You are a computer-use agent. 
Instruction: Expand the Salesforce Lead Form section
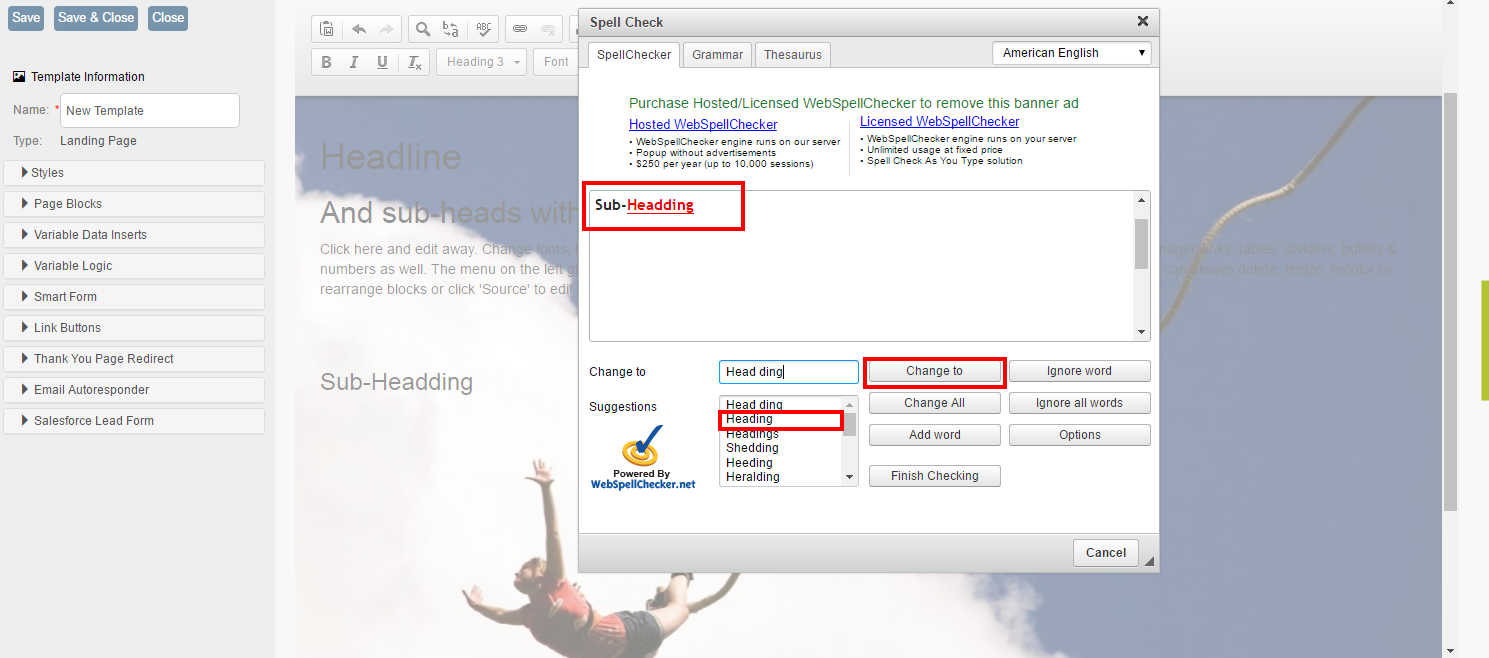pos(134,421)
